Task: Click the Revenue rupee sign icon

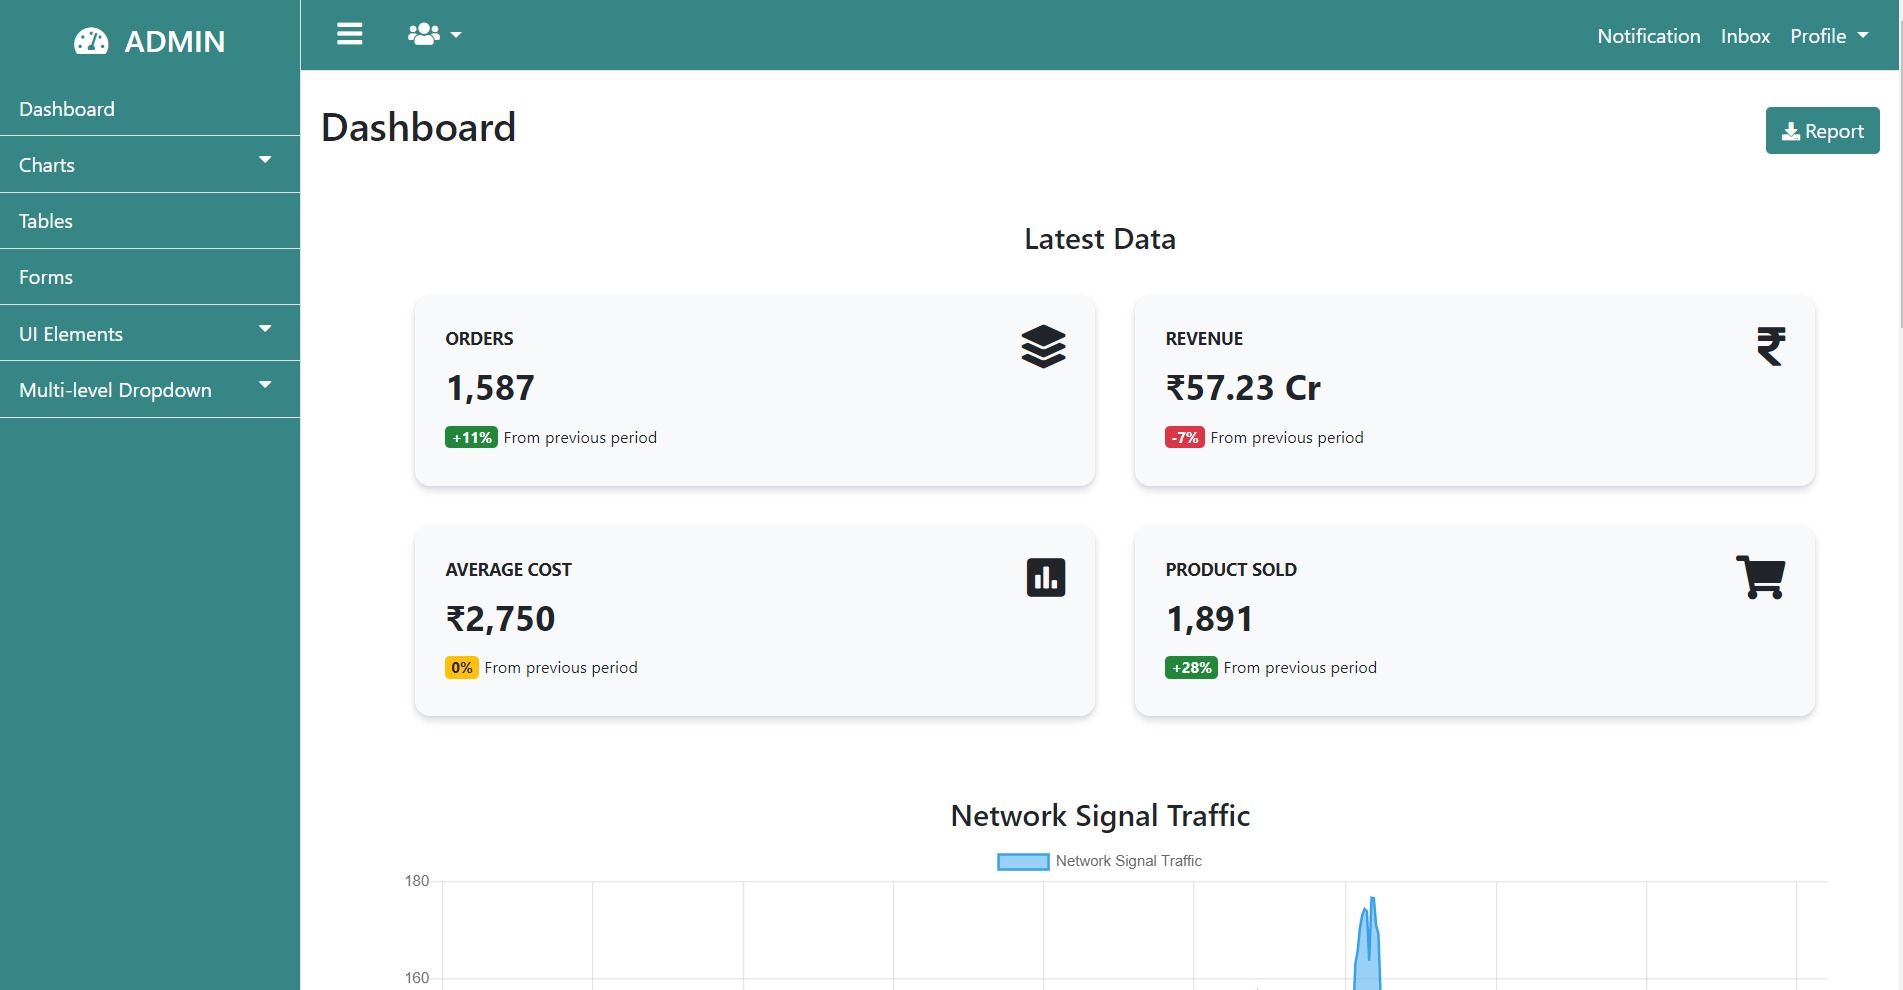Action: (1770, 347)
